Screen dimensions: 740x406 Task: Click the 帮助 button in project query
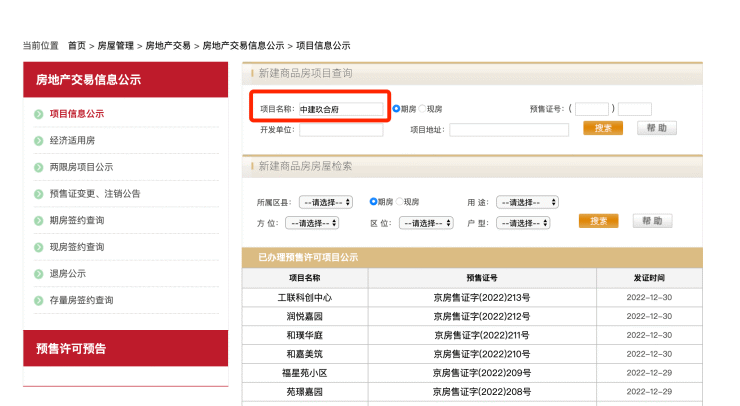click(656, 128)
